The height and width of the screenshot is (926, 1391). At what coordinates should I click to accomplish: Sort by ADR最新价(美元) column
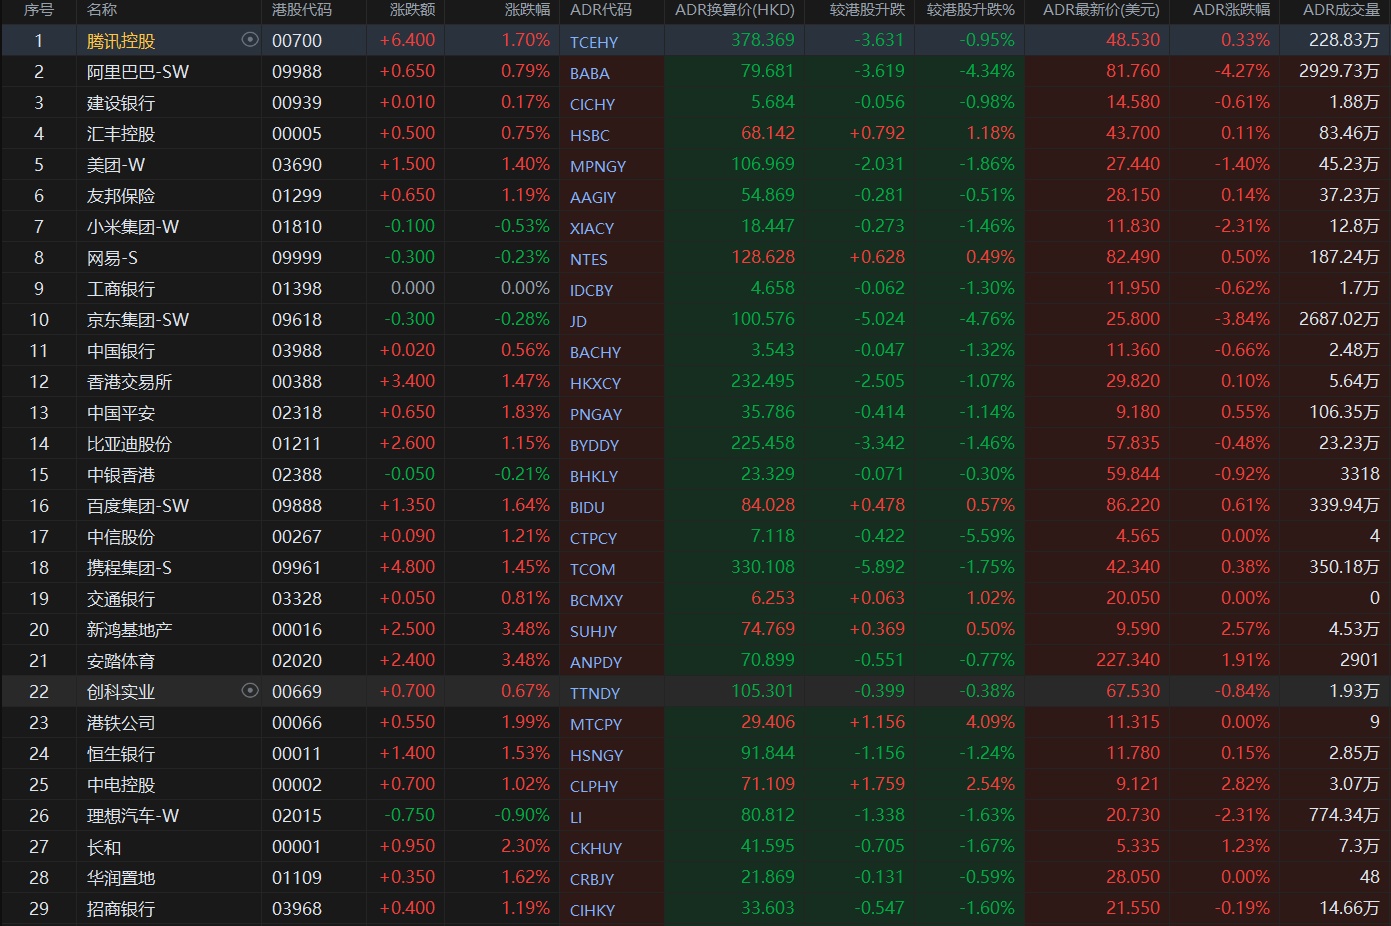[x=1101, y=10]
